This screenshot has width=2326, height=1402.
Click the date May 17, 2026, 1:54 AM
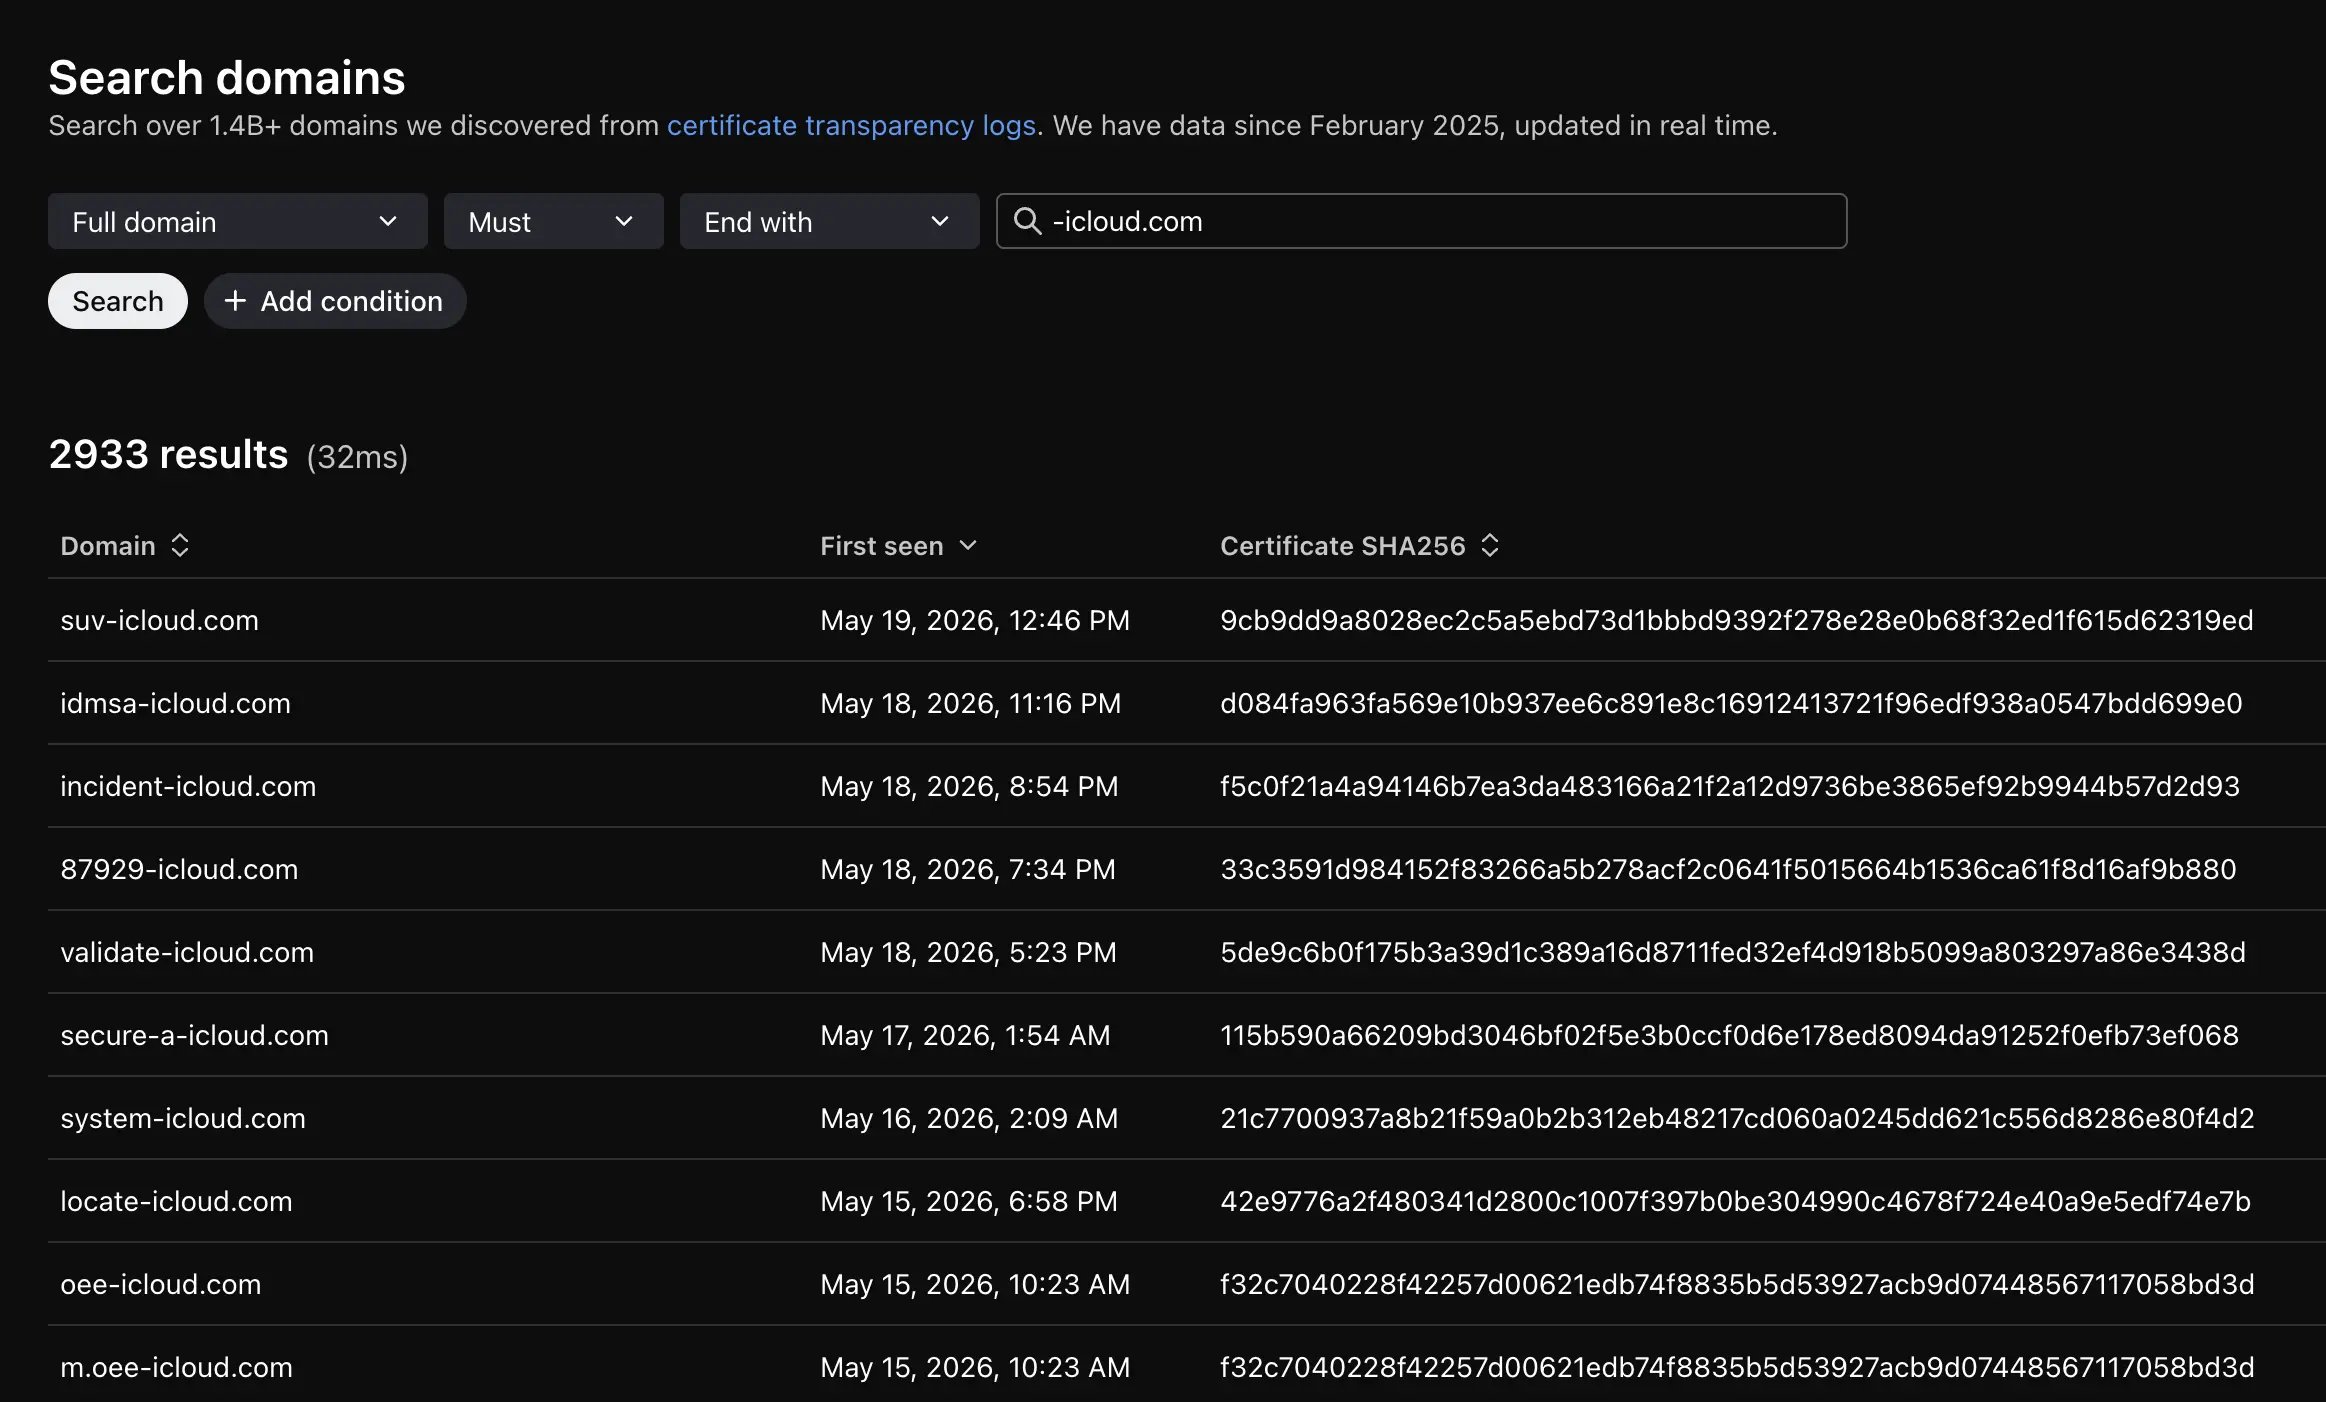pyautogui.click(x=965, y=1035)
